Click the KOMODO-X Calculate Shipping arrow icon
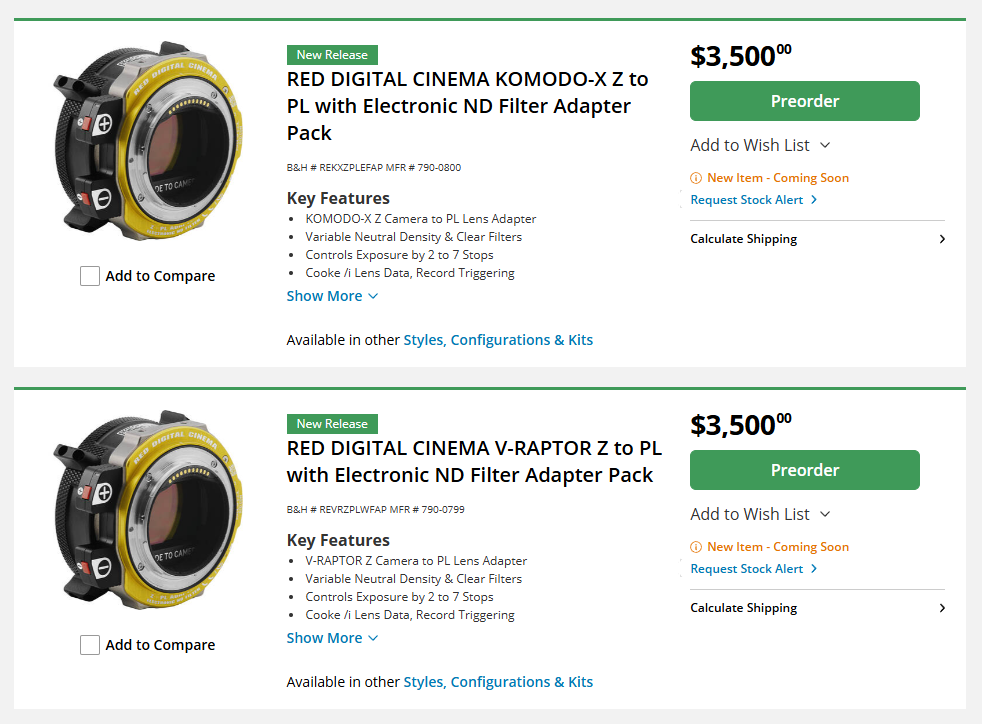Viewport: 982px width, 724px height. 942,239
